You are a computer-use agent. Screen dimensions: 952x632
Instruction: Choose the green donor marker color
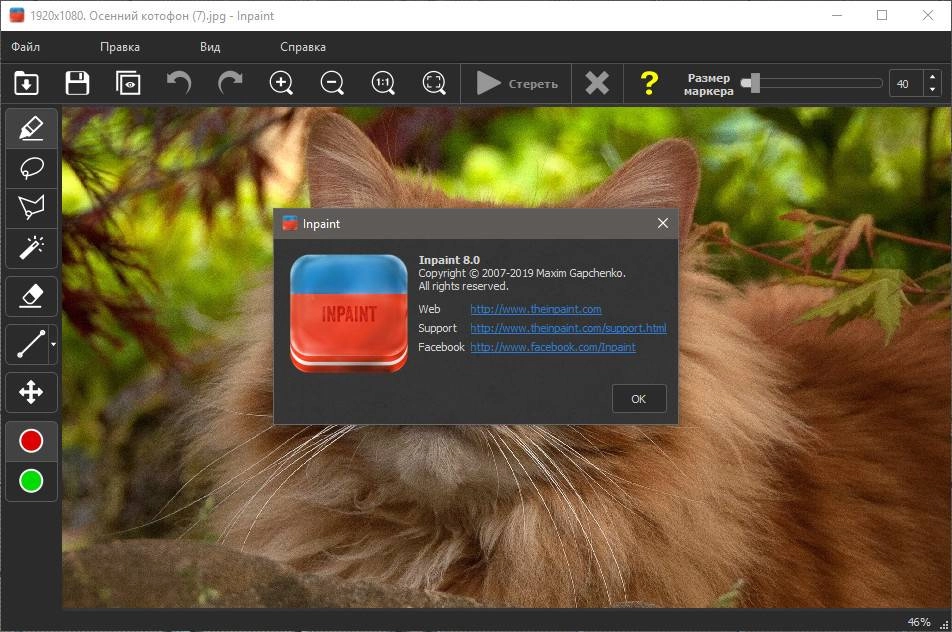click(31, 481)
